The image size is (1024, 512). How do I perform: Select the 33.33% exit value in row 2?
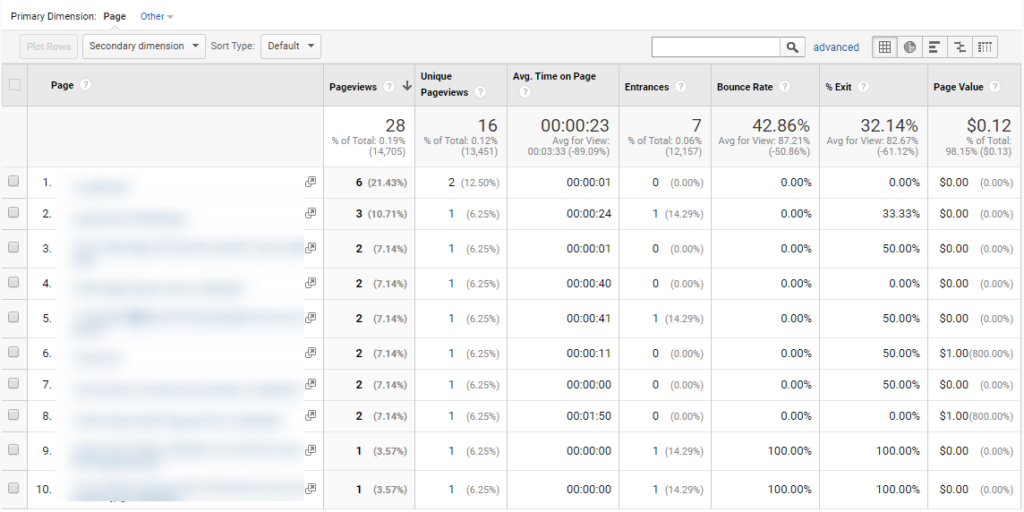pos(899,214)
